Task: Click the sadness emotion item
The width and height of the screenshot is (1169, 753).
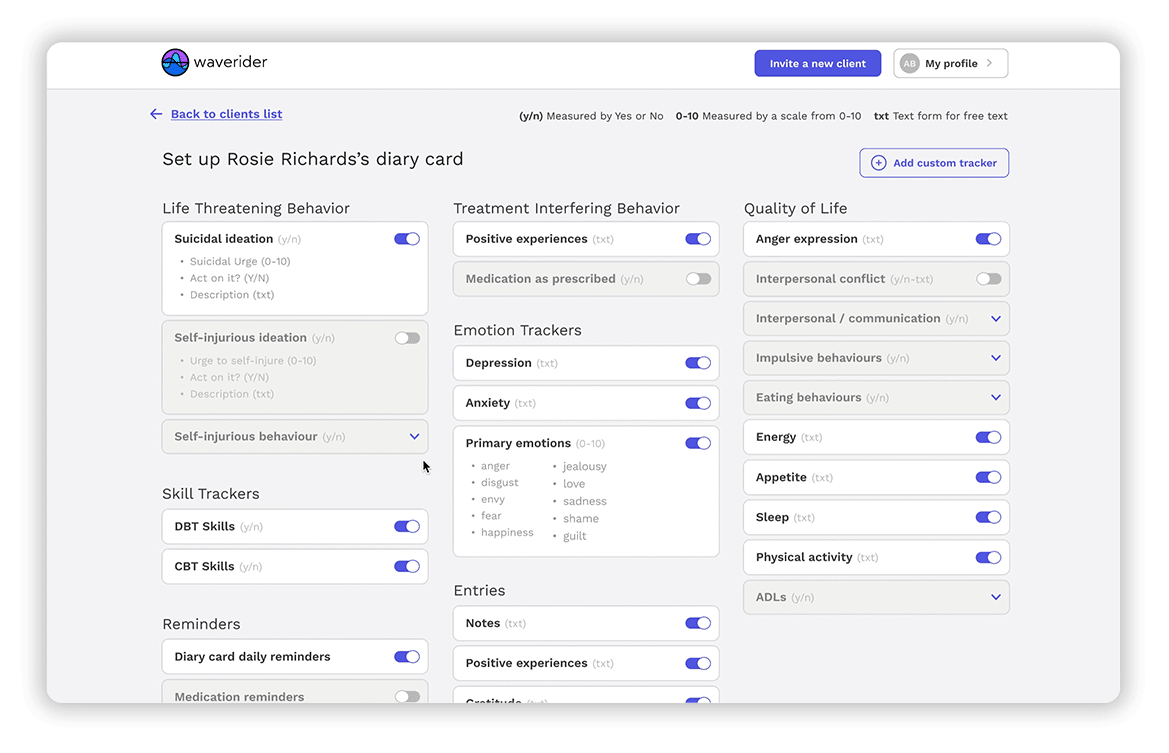Action: tap(584, 501)
